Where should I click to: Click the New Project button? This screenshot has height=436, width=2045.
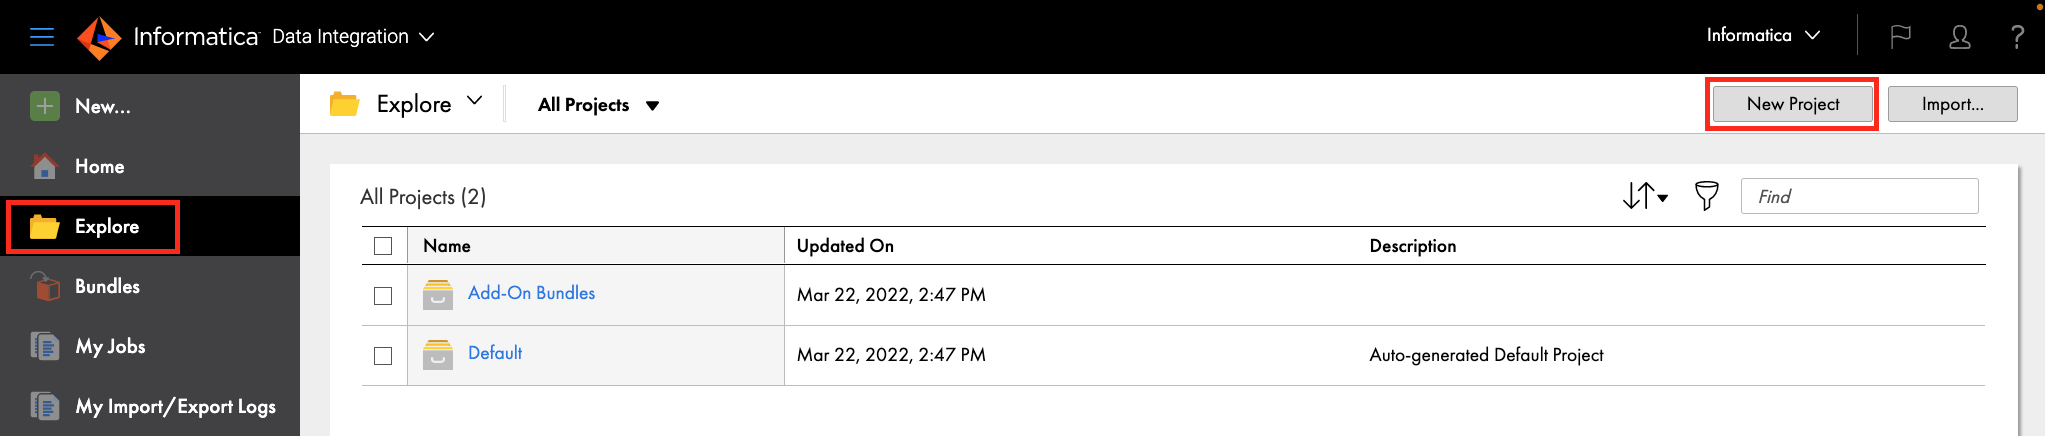click(1792, 104)
